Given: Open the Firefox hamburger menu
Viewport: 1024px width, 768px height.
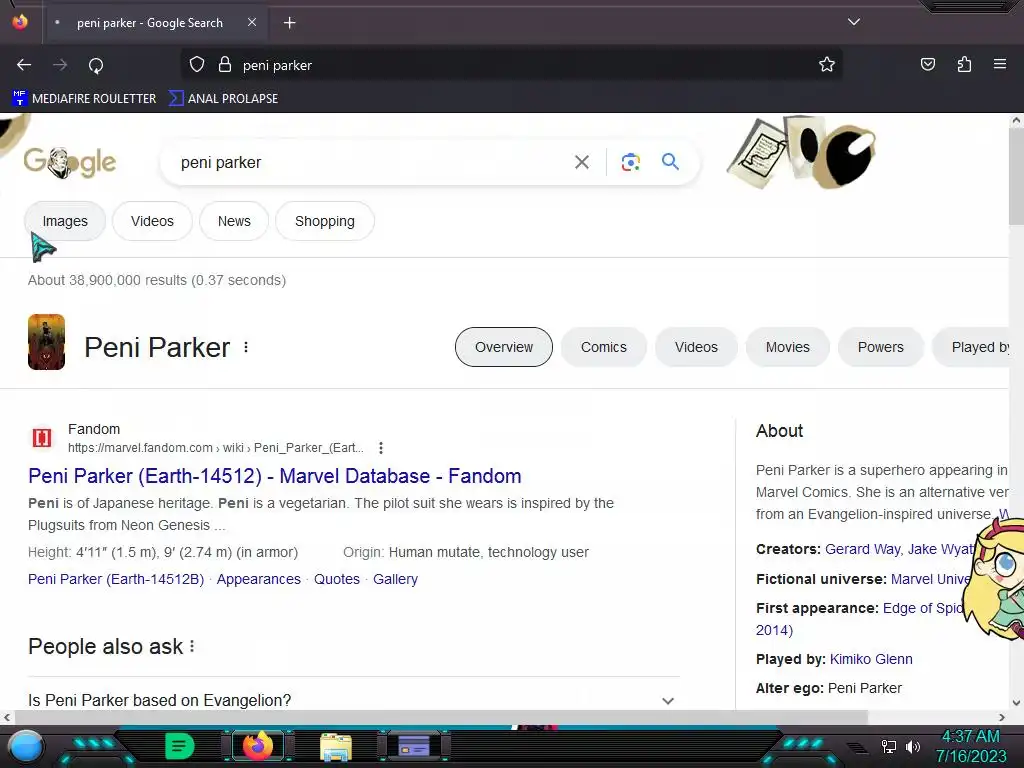Looking at the screenshot, I should pos(1000,64).
